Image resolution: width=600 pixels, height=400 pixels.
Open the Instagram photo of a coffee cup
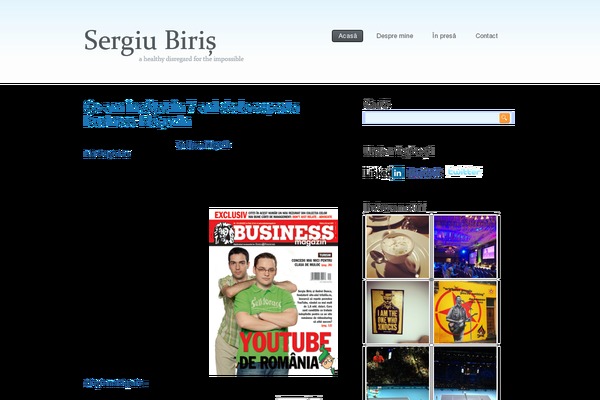tap(397, 247)
